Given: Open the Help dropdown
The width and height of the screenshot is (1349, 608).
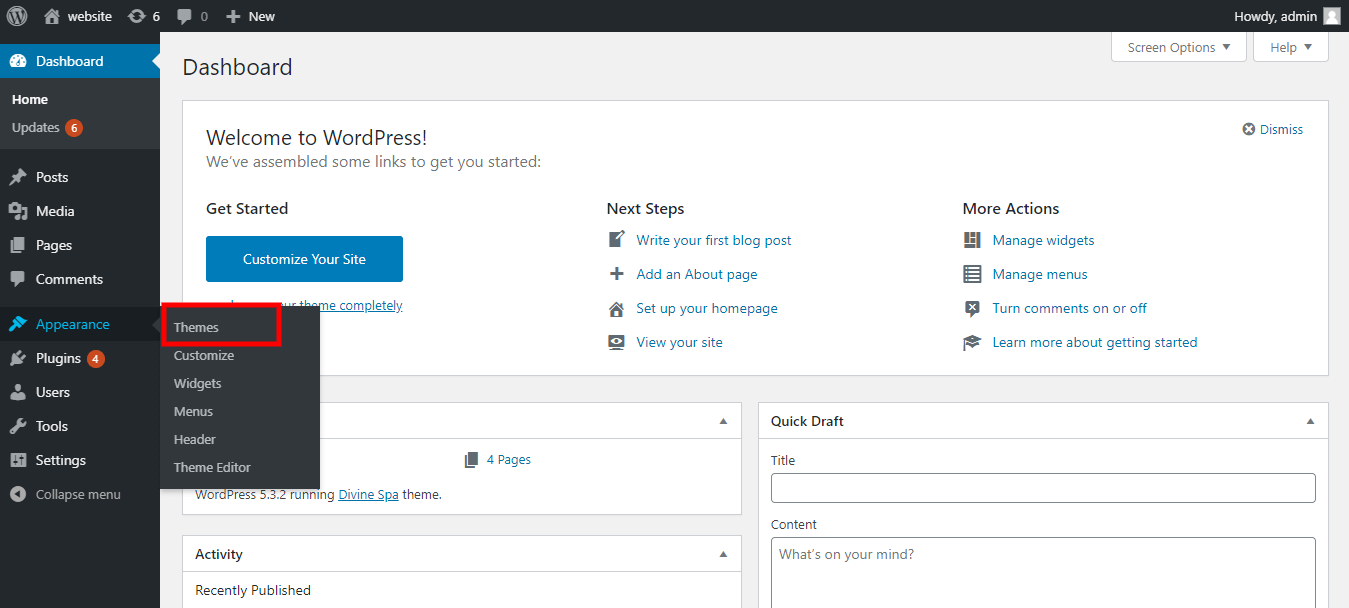Looking at the screenshot, I should click(1291, 47).
